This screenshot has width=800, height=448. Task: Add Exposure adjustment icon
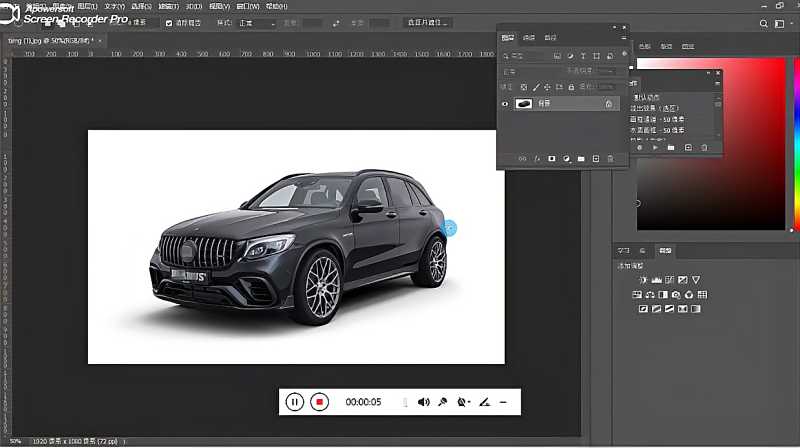683,280
